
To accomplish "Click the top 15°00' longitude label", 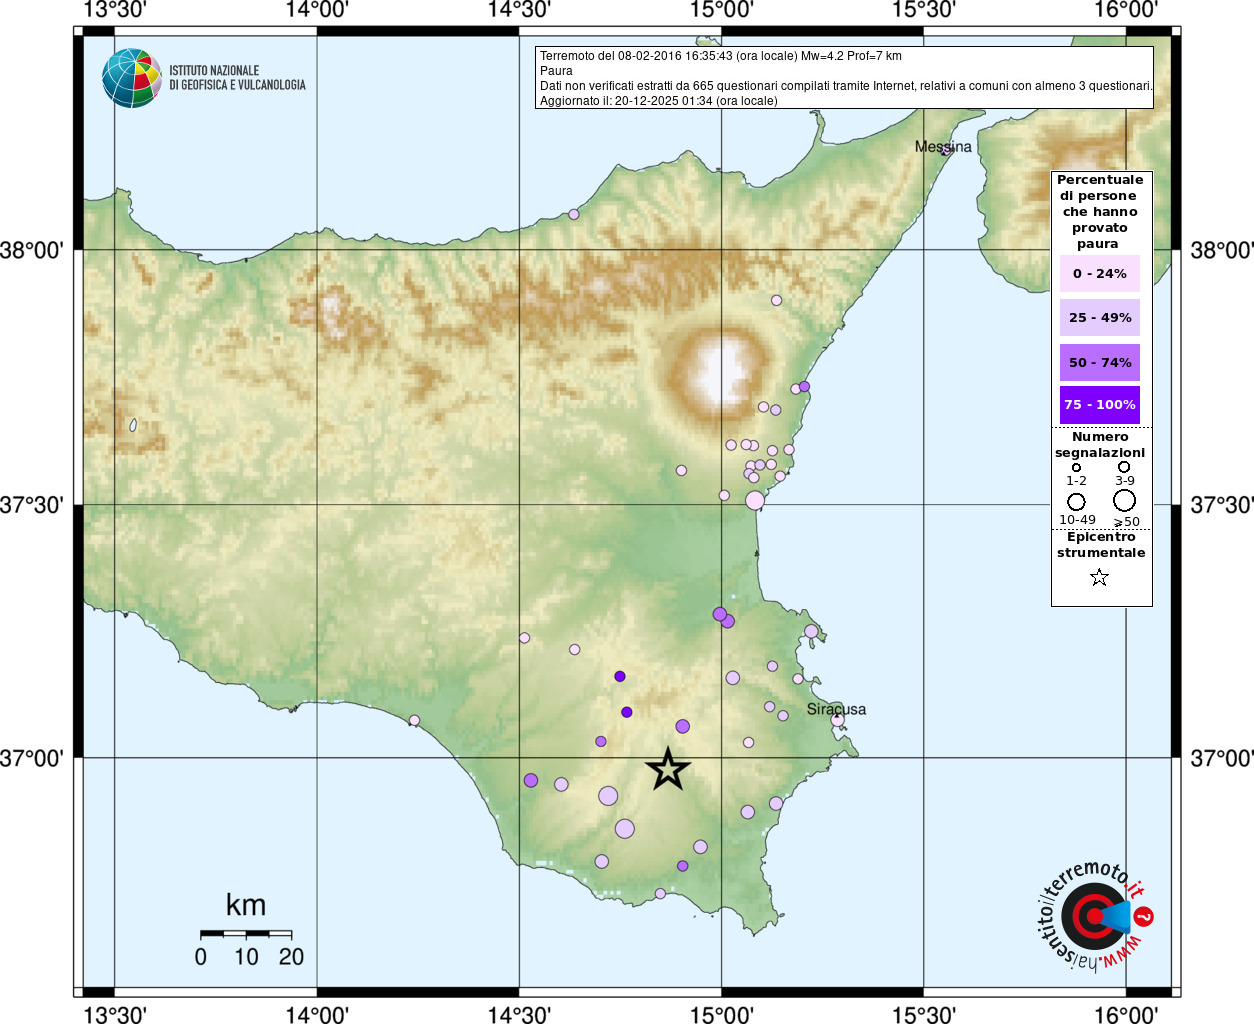I will click(722, 10).
